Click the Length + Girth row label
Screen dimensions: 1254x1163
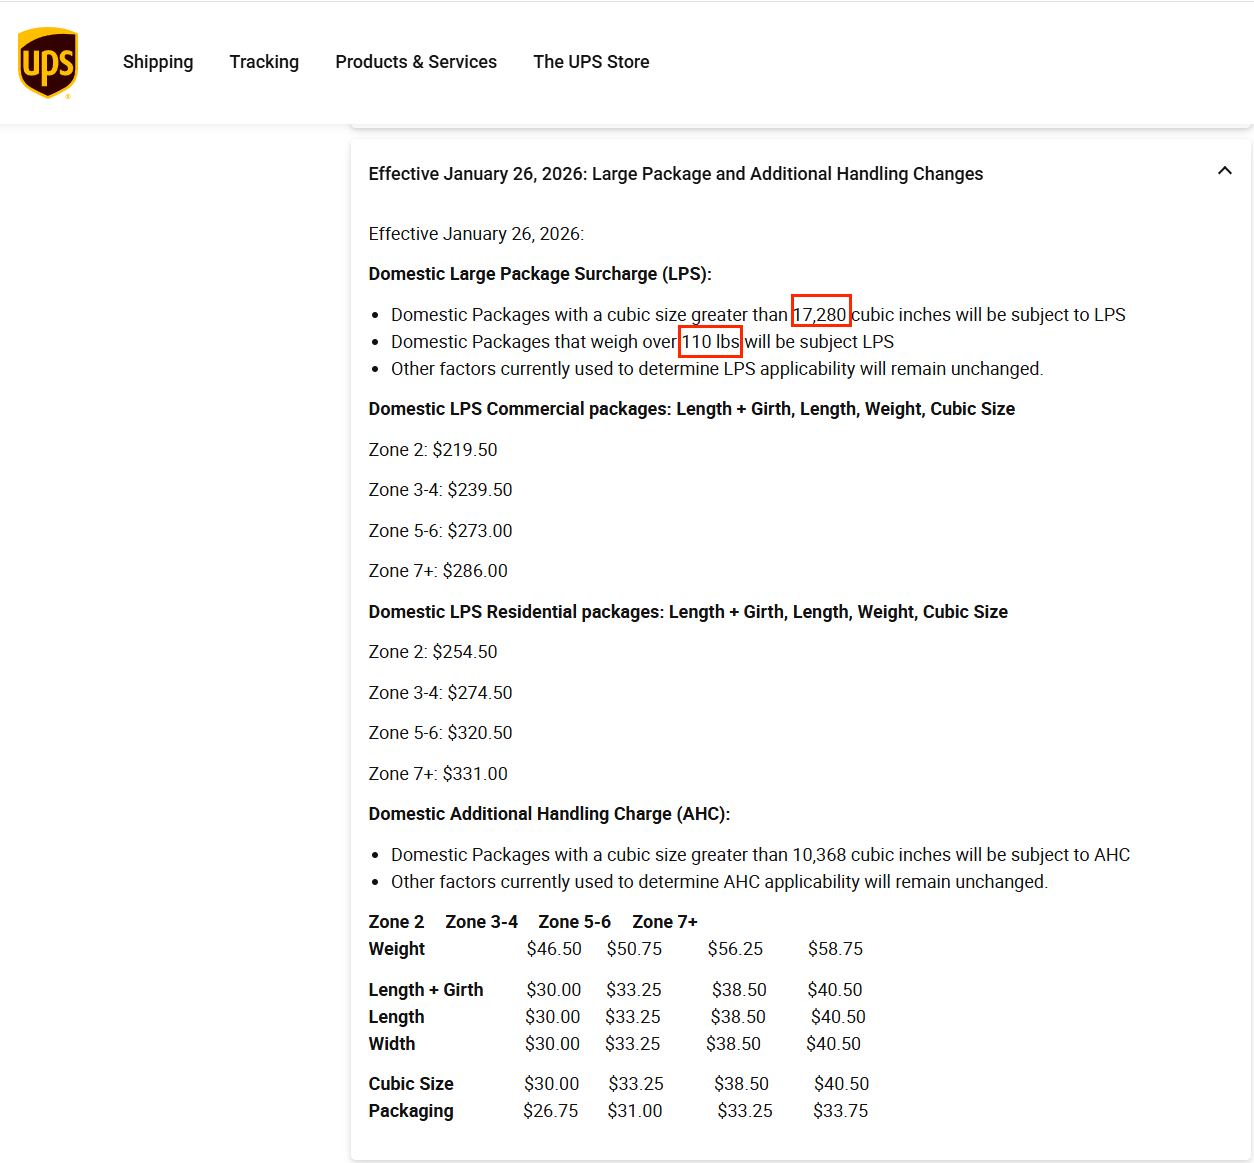click(425, 990)
